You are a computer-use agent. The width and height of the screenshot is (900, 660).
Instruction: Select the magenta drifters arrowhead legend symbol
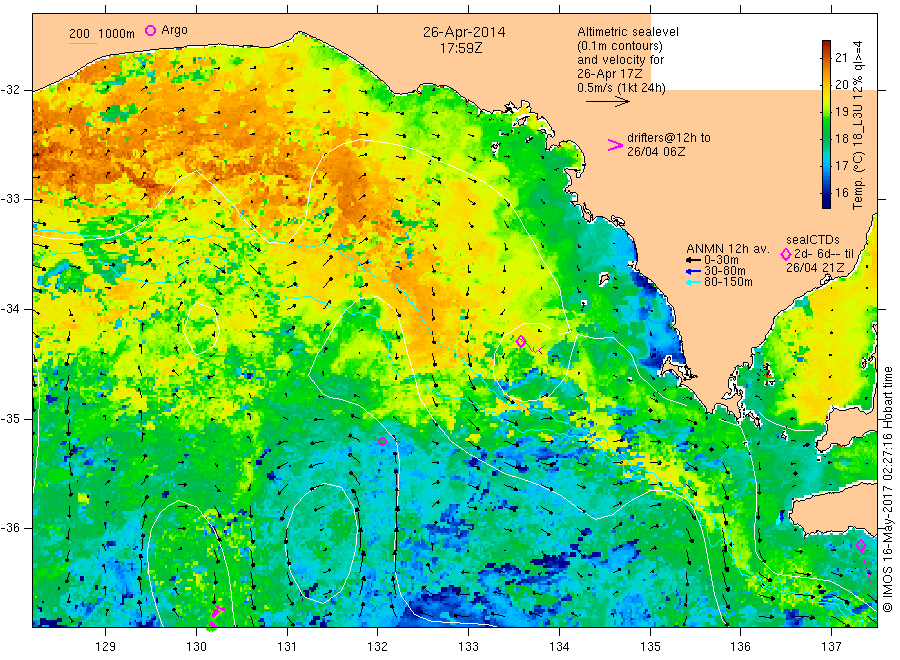(x=615, y=145)
